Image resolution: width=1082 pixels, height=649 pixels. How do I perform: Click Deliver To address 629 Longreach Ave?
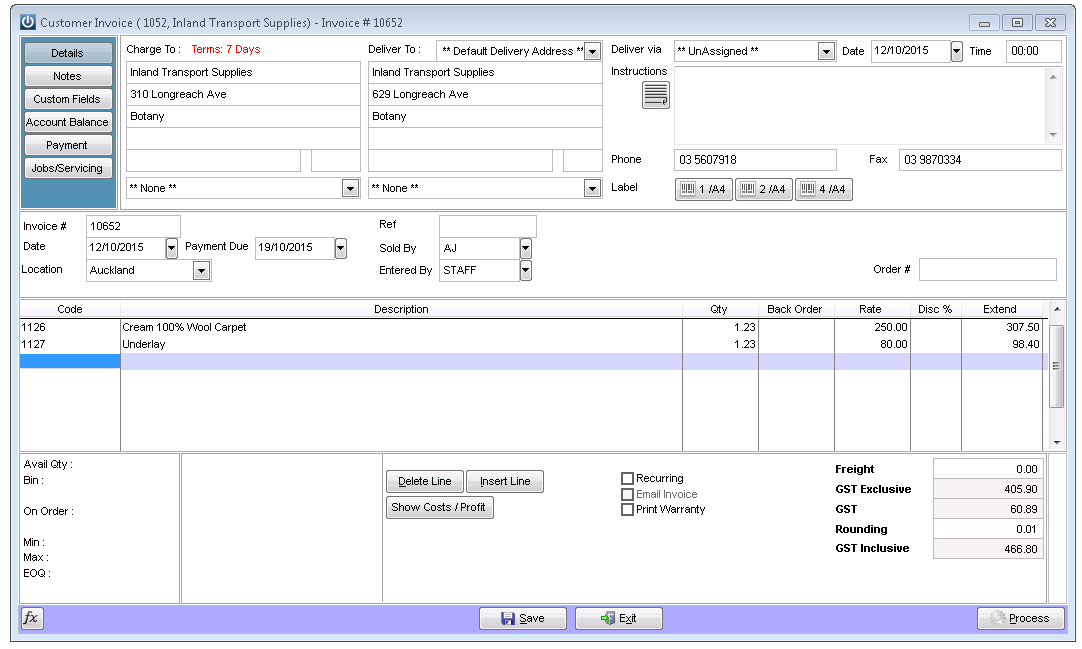(x=485, y=94)
